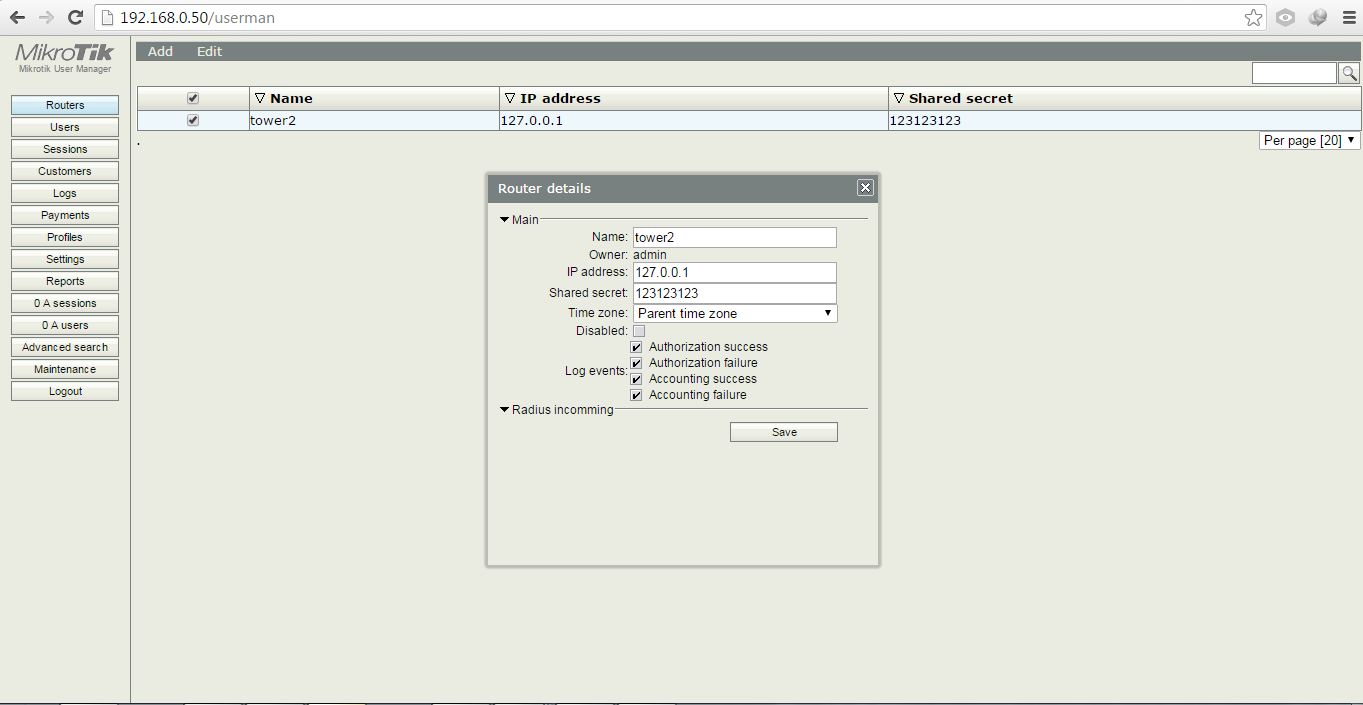The width and height of the screenshot is (1363, 705).
Task: Collapse the Main section
Action: pyautogui.click(x=505, y=219)
